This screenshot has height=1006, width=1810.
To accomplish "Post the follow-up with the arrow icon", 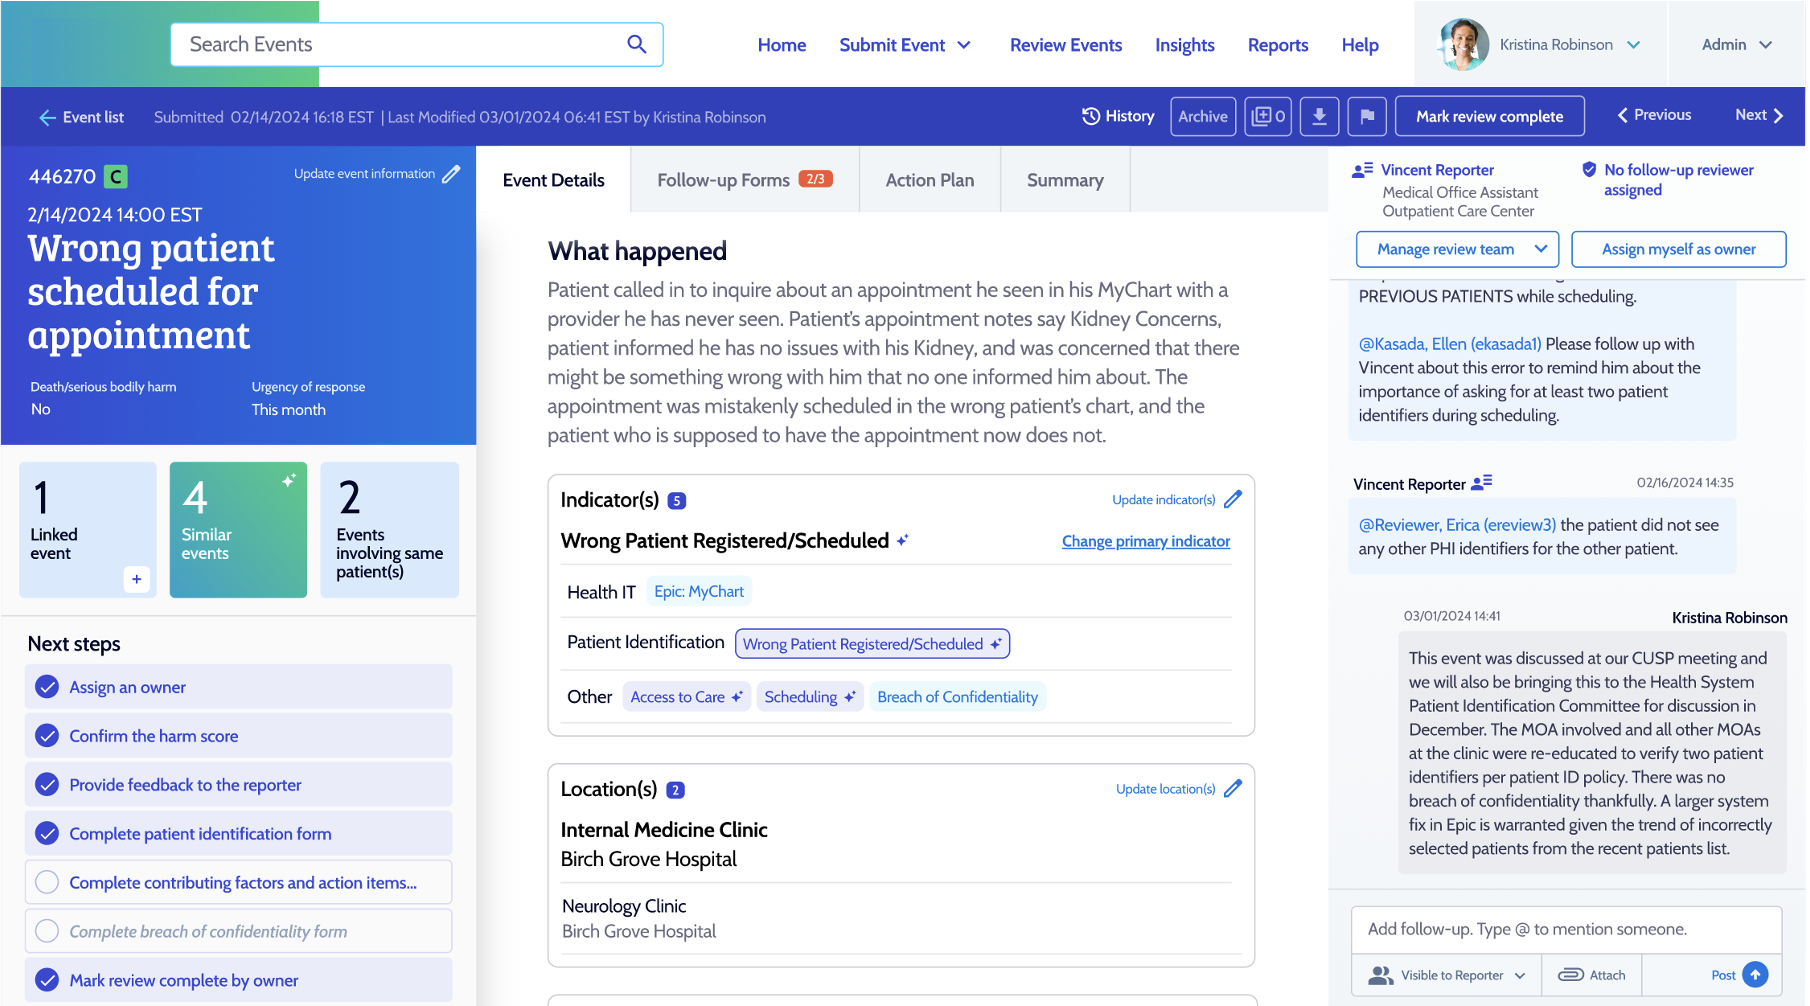I will coord(1754,974).
